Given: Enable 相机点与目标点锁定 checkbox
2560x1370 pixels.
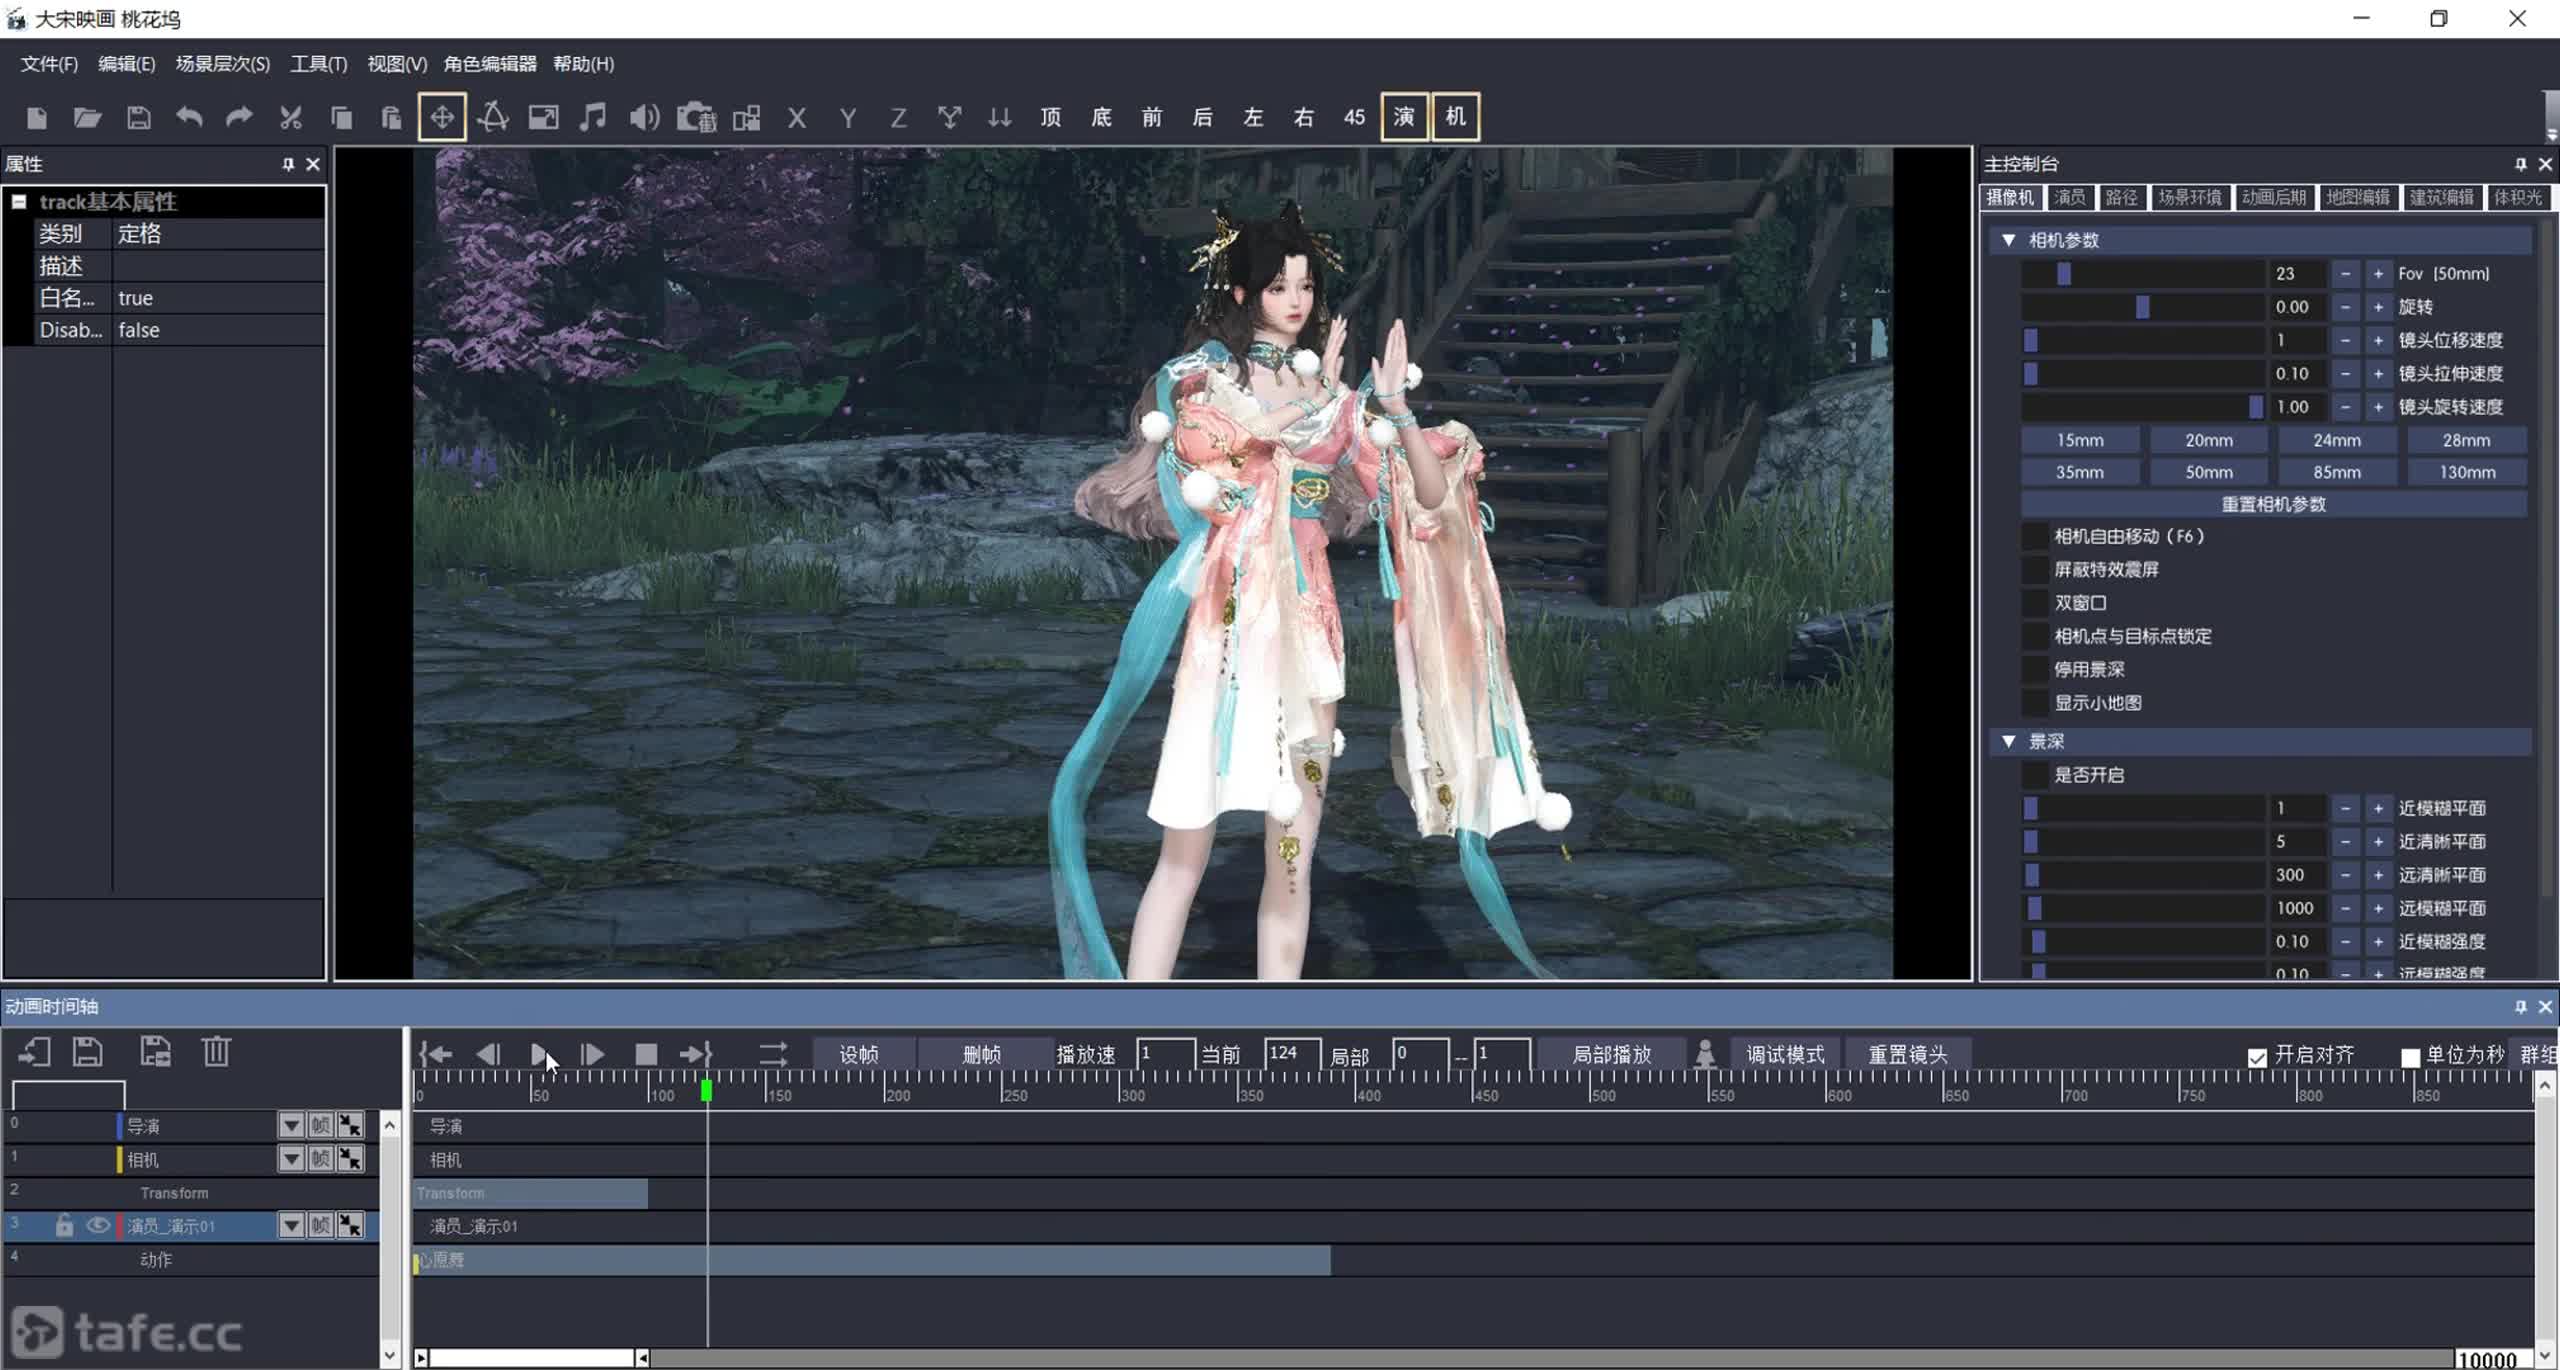Looking at the screenshot, I should pyautogui.click(x=2035, y=637).
